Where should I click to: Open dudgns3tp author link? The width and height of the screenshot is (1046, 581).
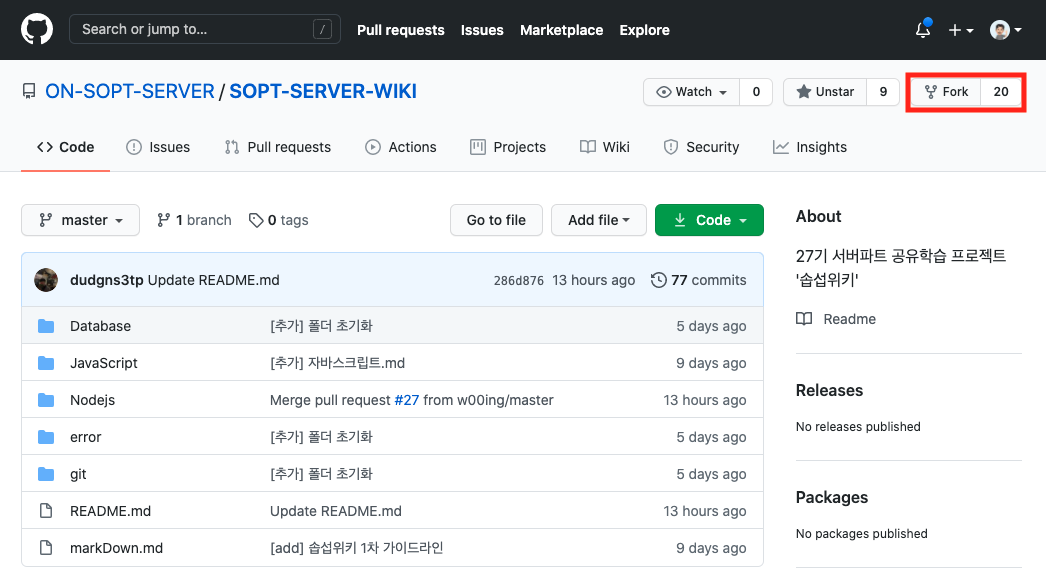pos(107,280)
